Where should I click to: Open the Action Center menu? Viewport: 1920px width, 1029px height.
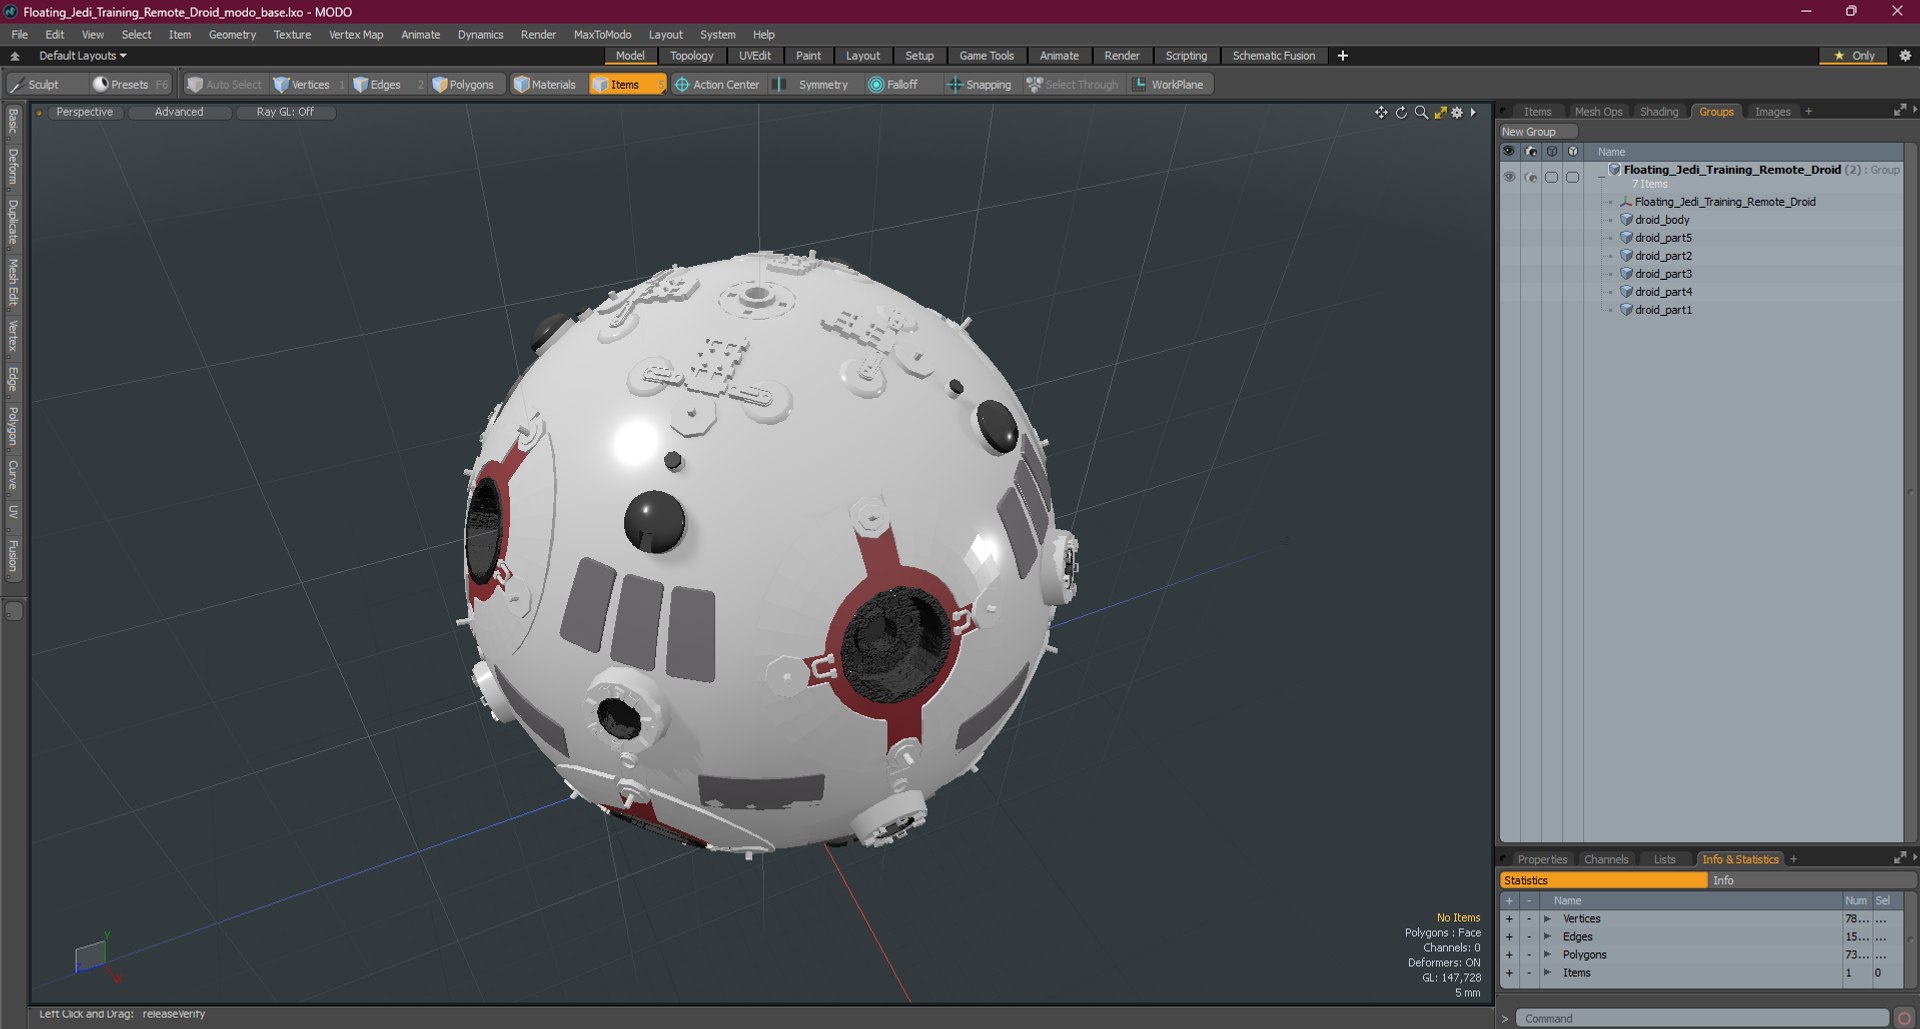tap(717, 85)
